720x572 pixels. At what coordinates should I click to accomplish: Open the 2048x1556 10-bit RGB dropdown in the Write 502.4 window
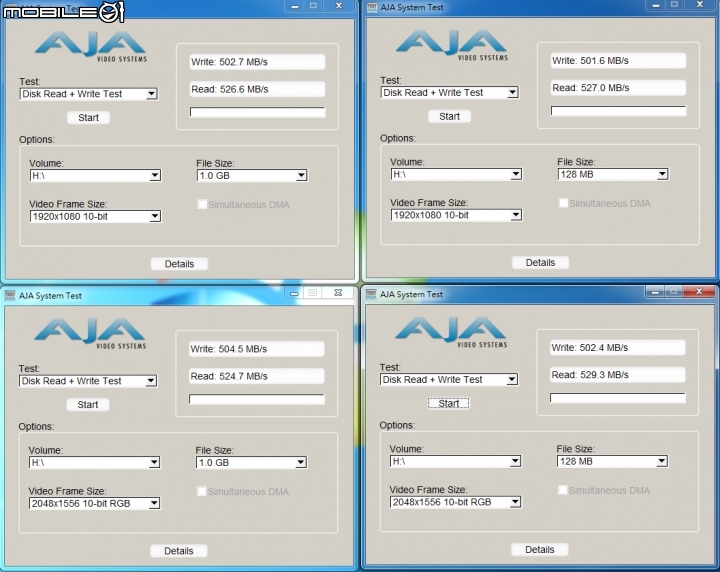455,502
